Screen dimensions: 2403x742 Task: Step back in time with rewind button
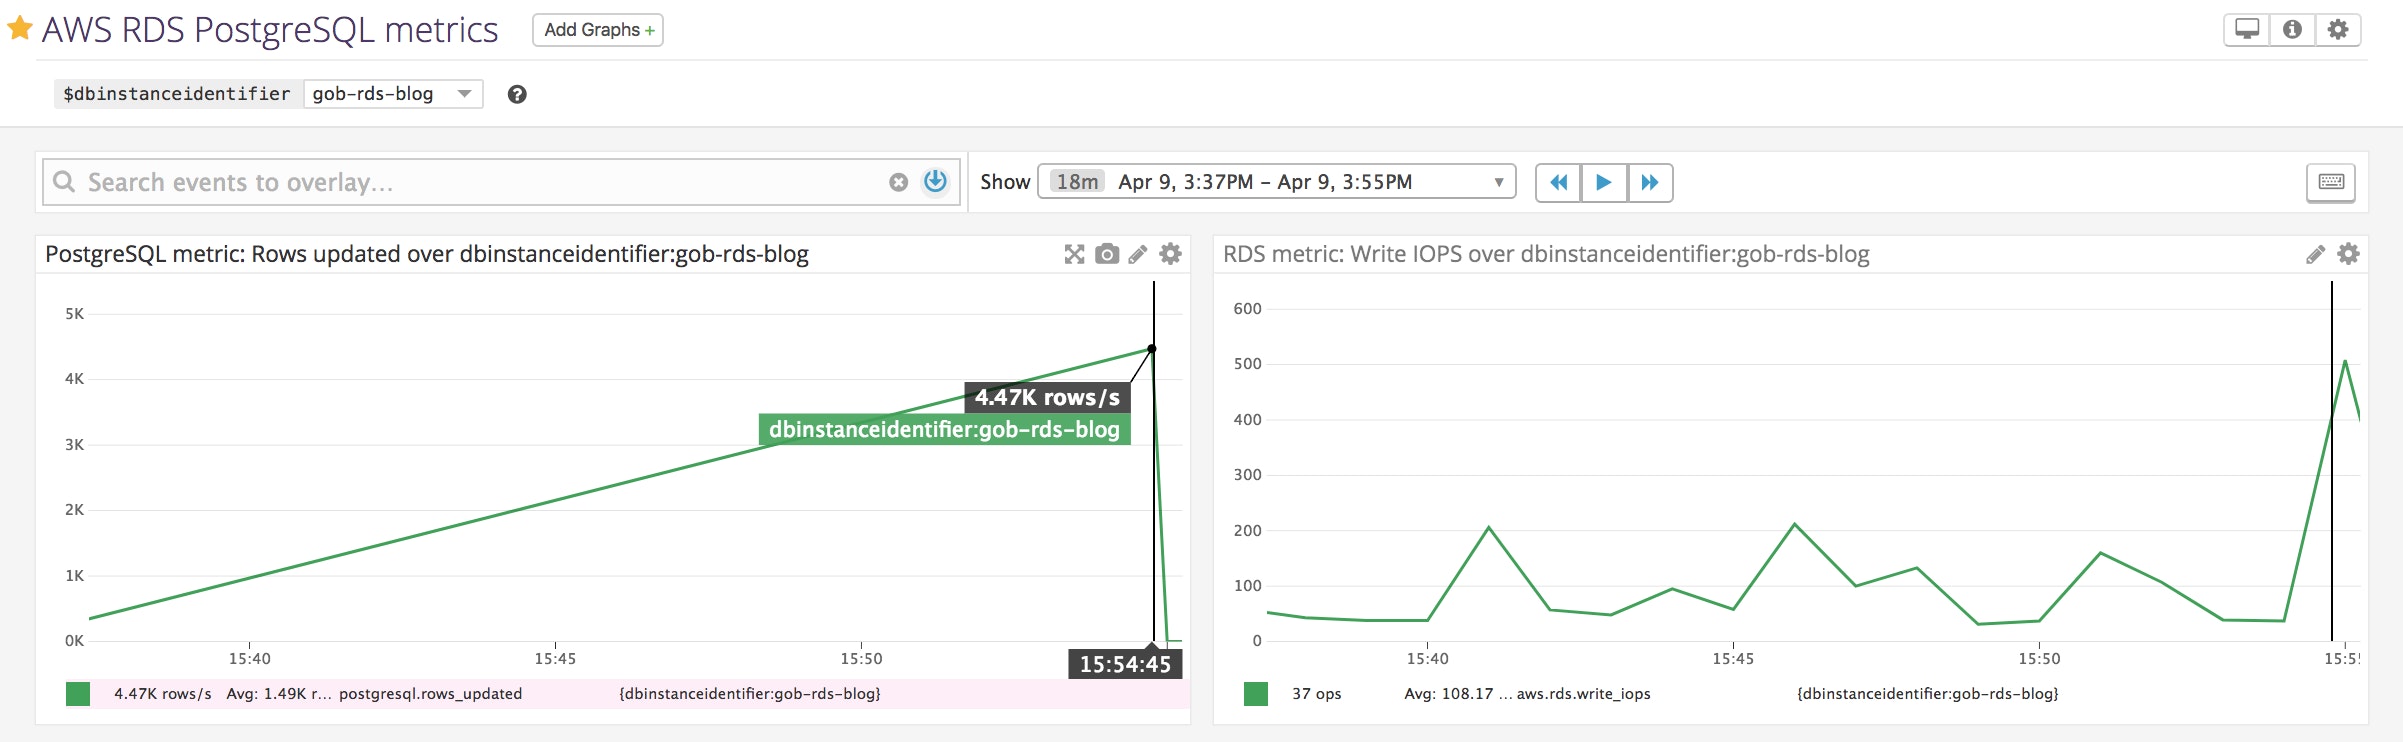[1558, 182]
